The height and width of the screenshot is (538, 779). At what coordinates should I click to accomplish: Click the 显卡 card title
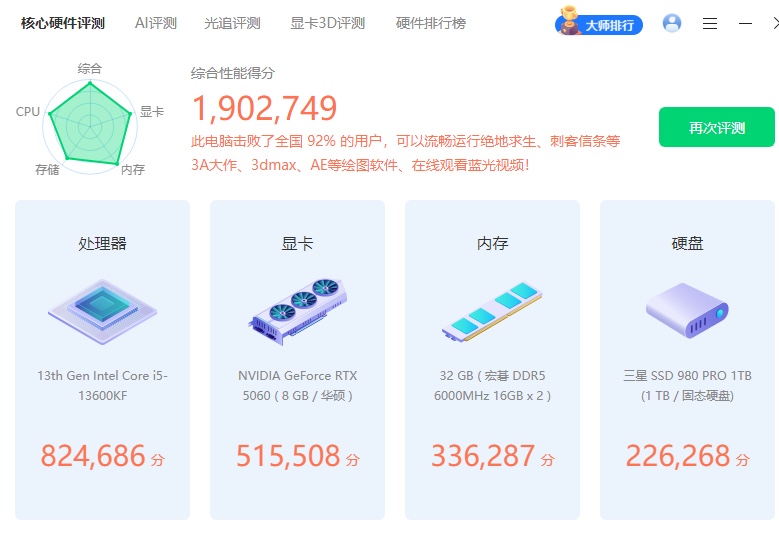[298, 243]
